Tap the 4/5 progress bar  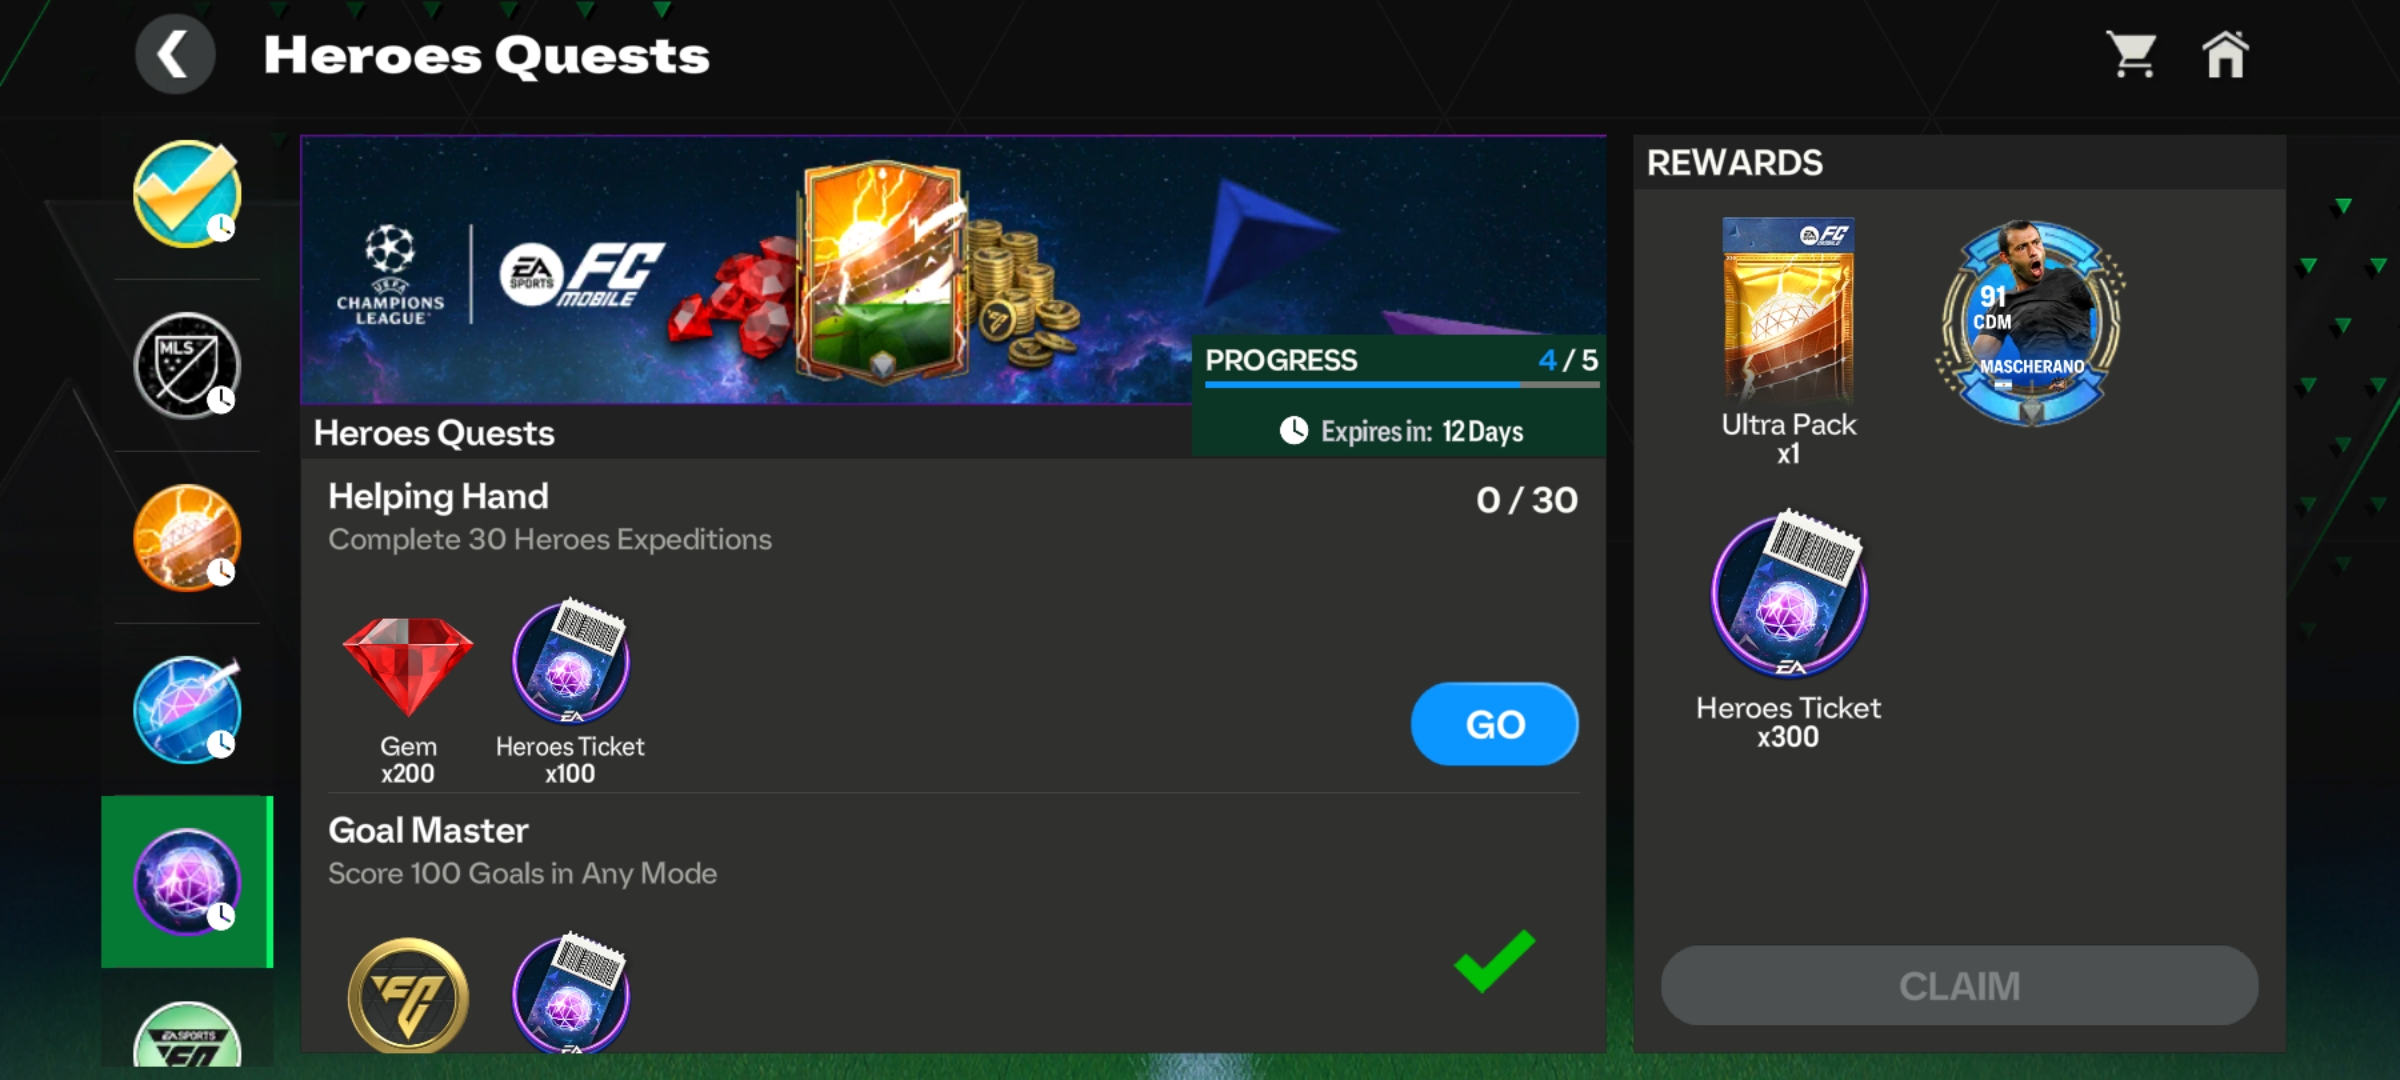[1401, 384]
